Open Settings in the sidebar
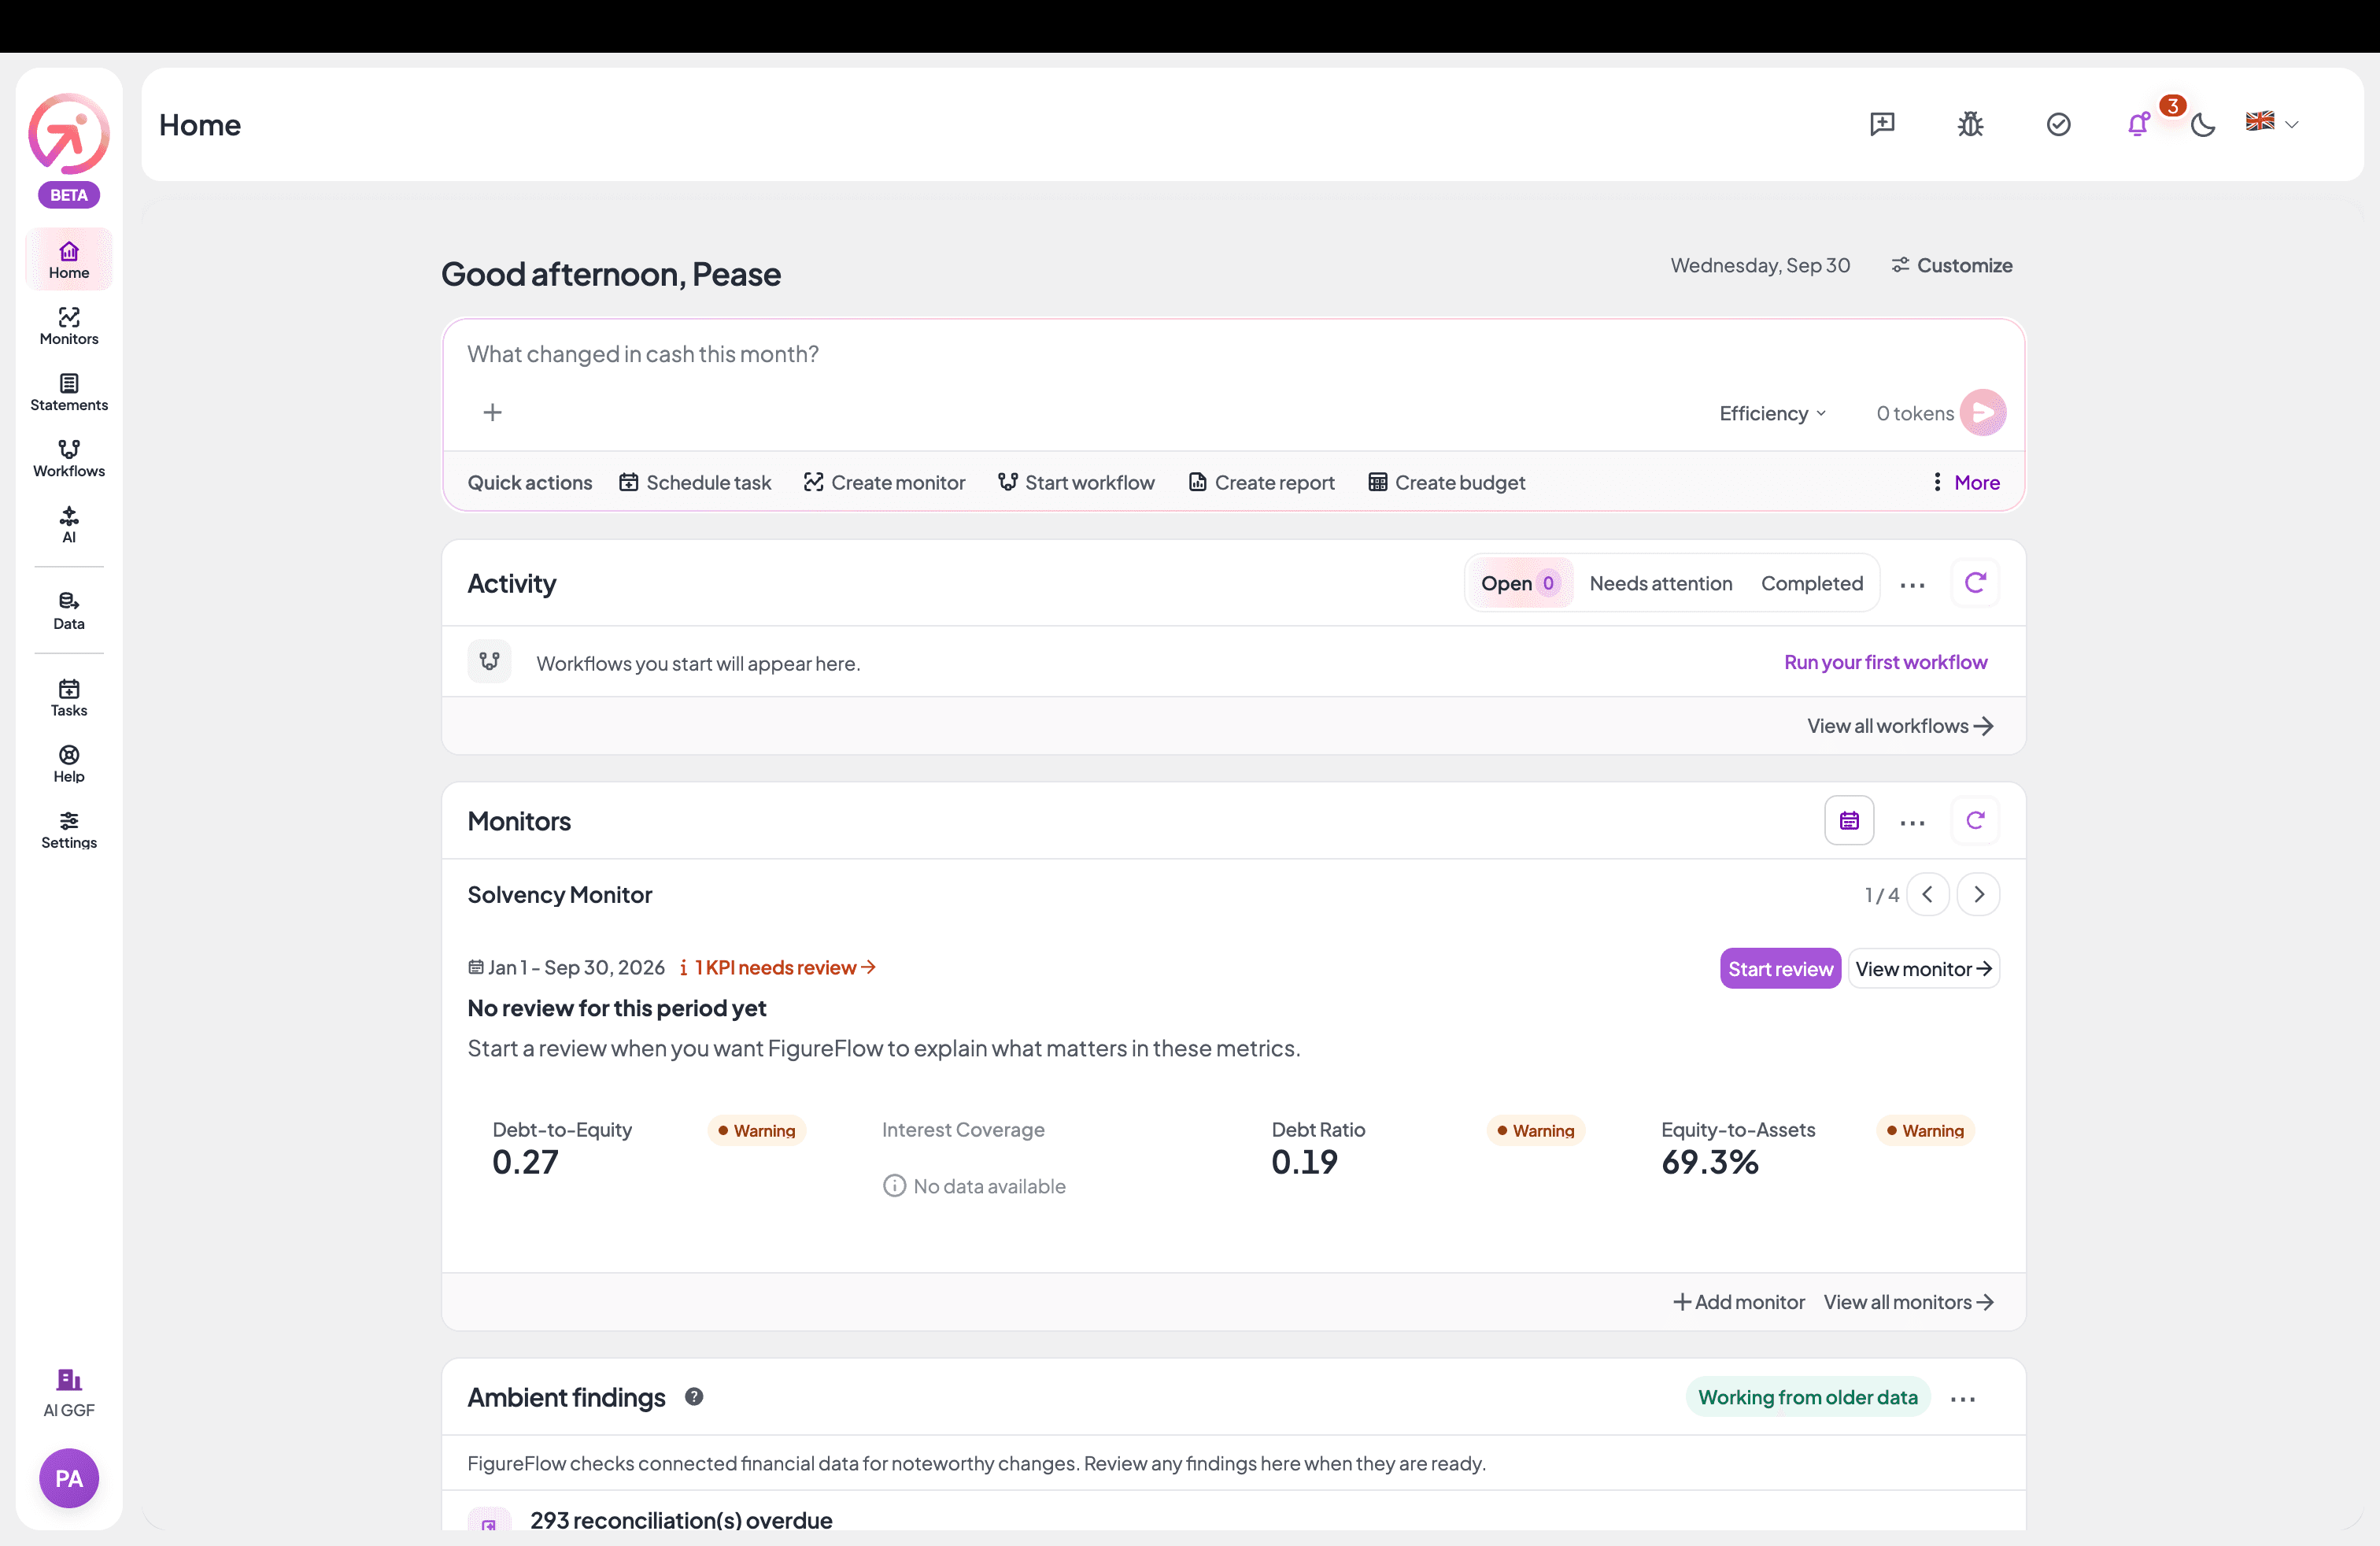Screen dimensions: 2380x1546 [x=69, y=830]
